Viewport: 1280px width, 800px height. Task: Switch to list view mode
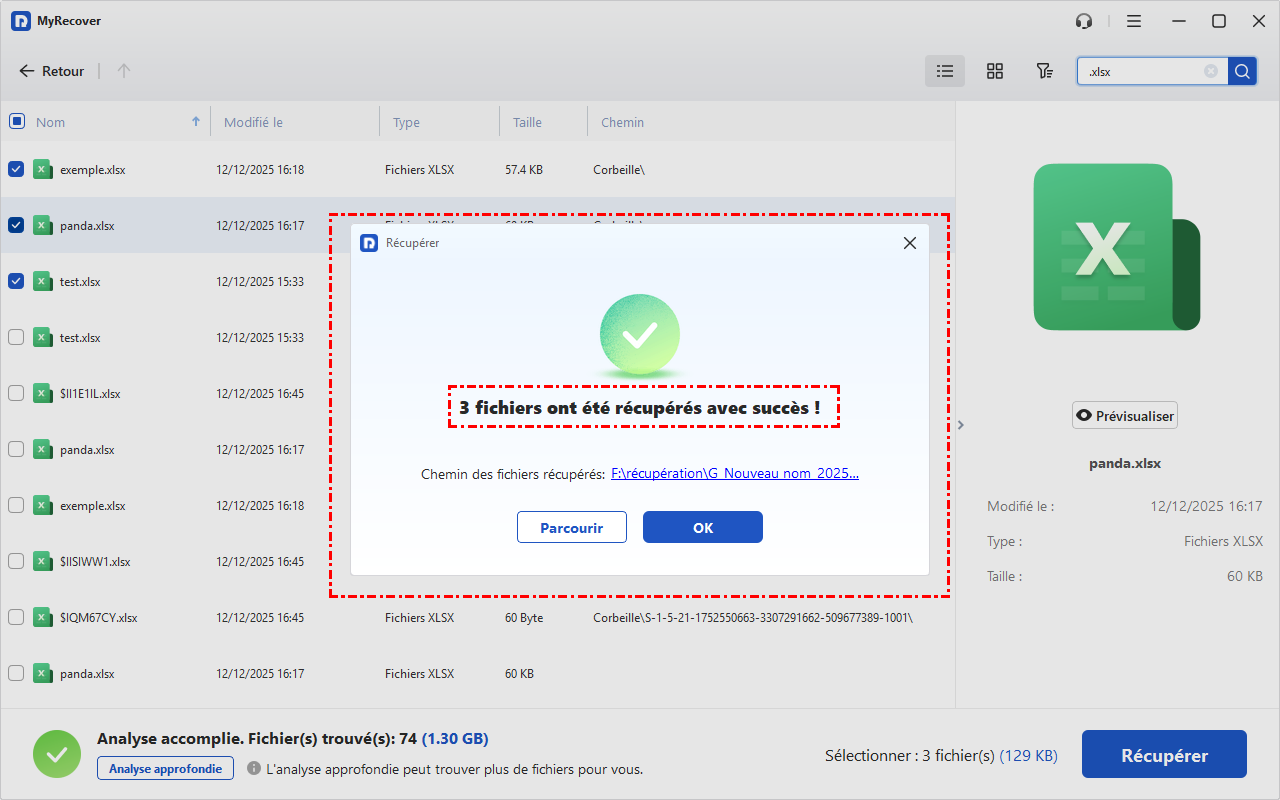point(944,71)
